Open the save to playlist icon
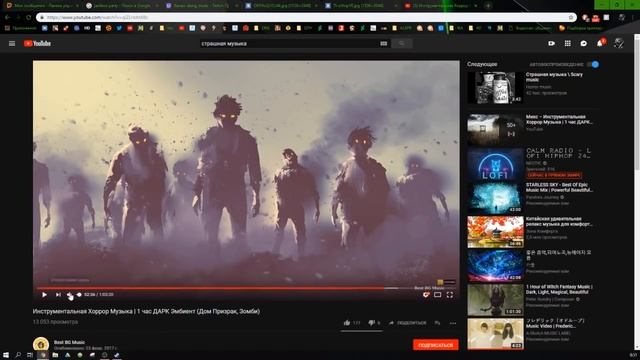This screenshot has width=640, height=360. [437, 323]
